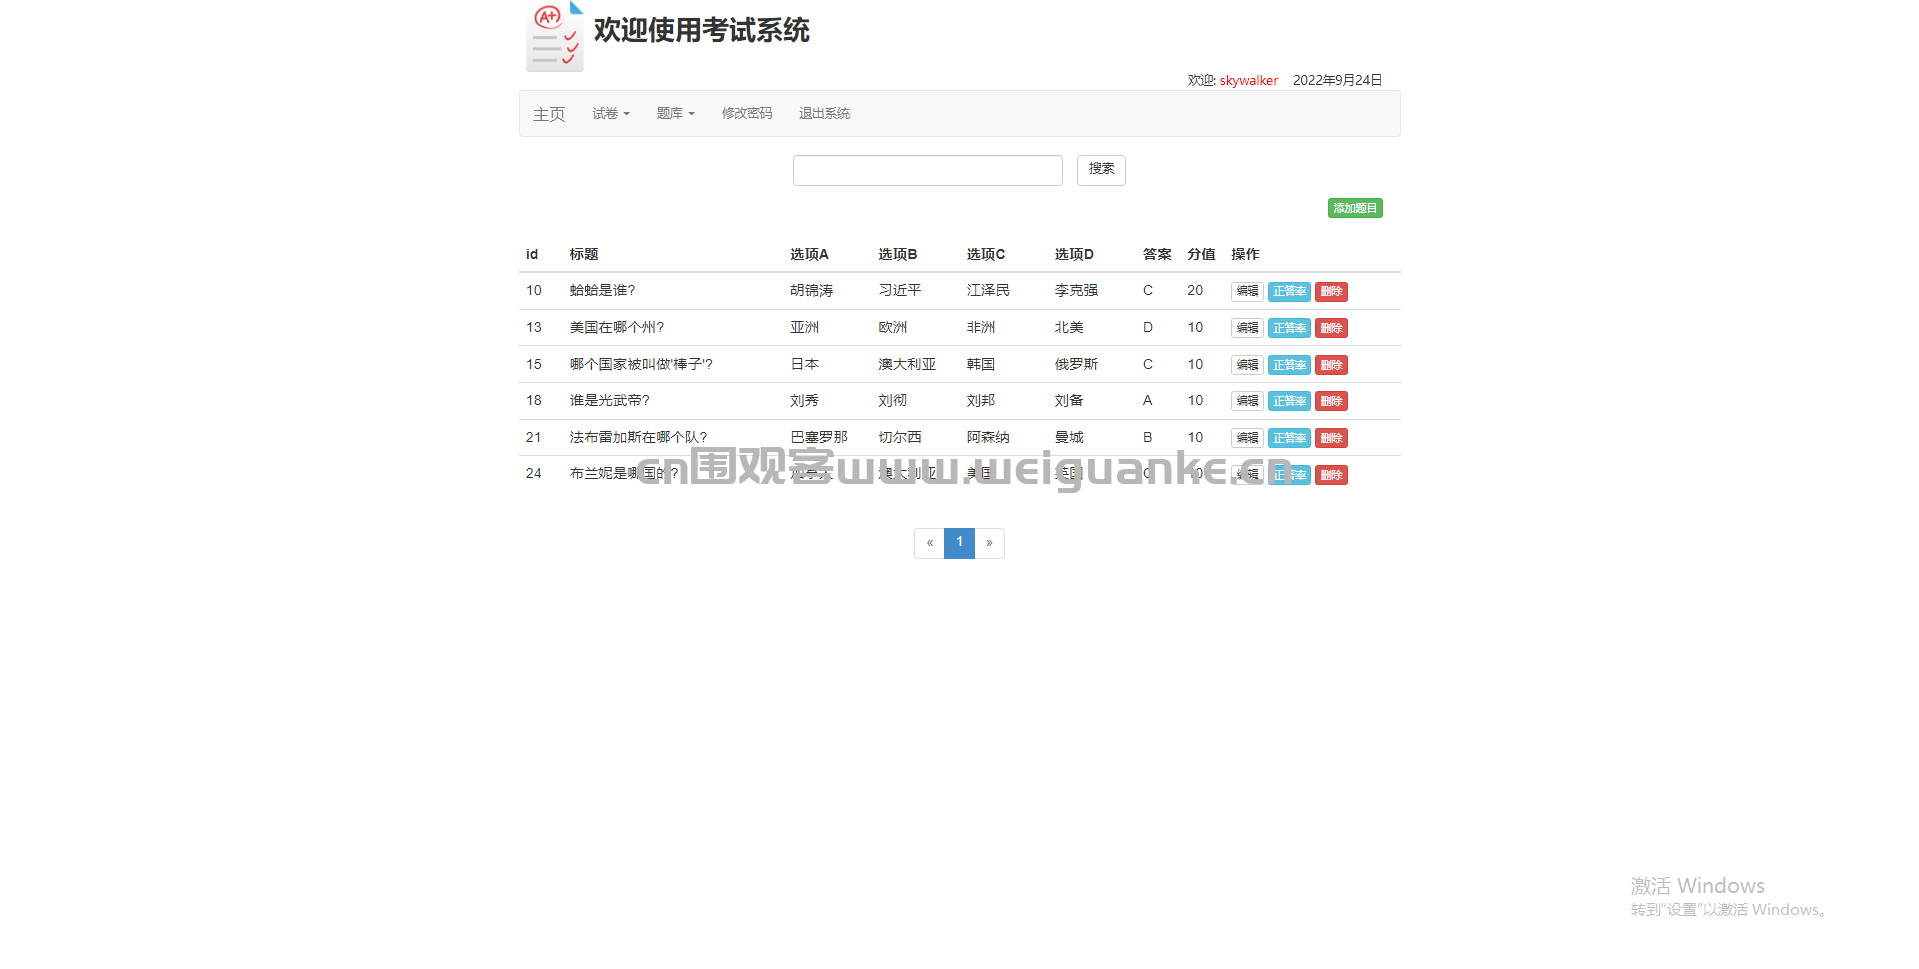Go to next page with » button
Screen dimensions: 1919x969
989,543
